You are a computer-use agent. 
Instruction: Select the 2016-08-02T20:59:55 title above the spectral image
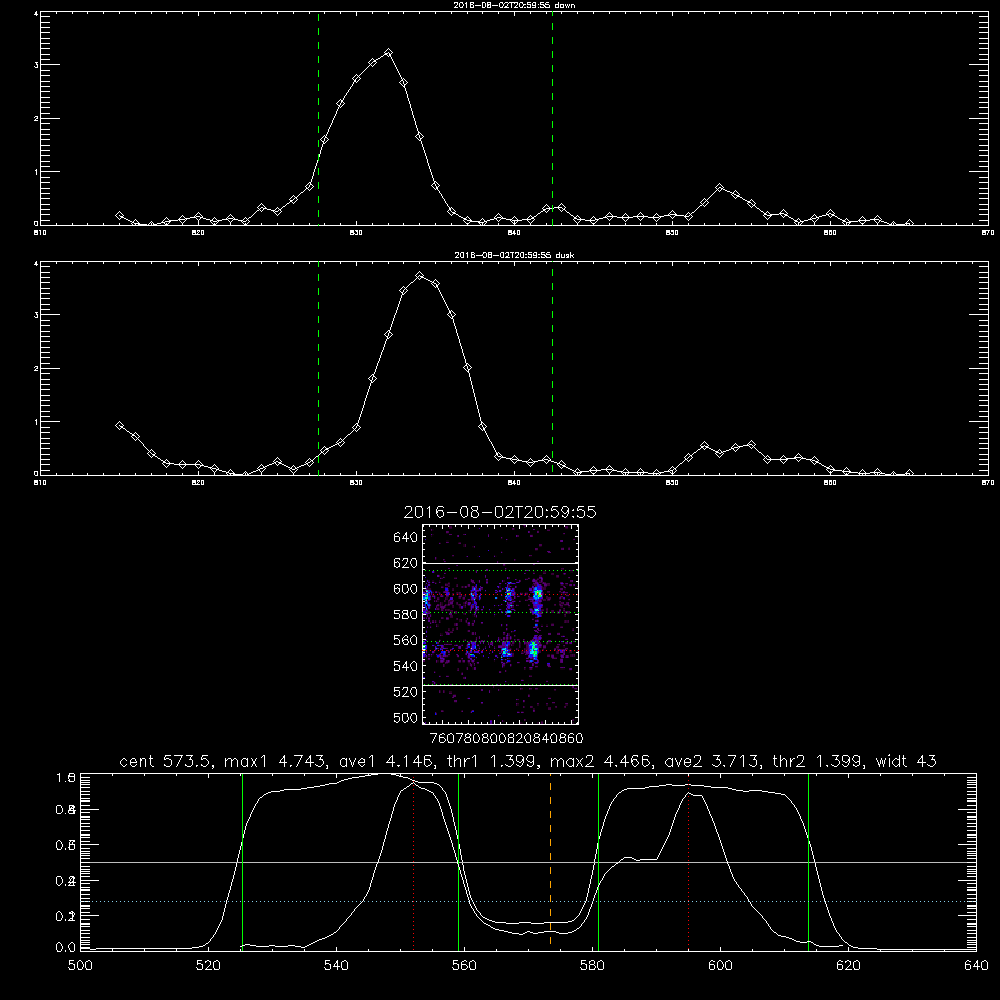(500, 512)
